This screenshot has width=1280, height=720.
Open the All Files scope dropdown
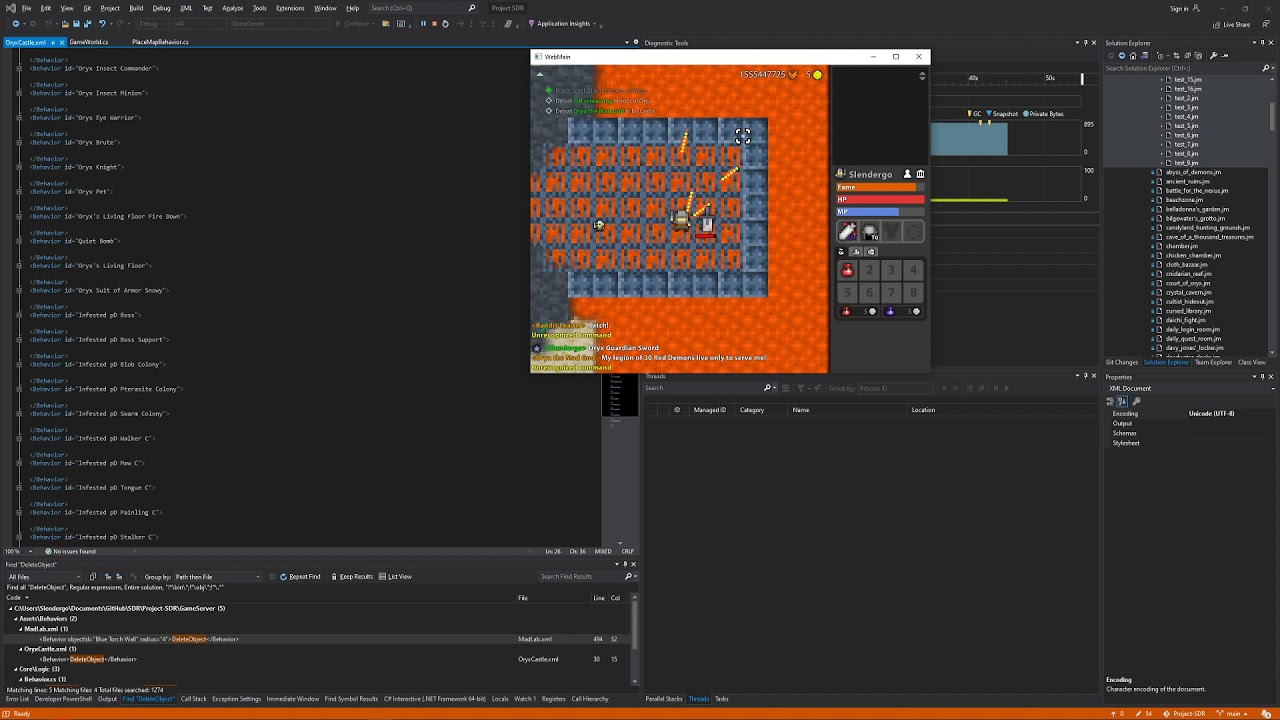point(44,577)
